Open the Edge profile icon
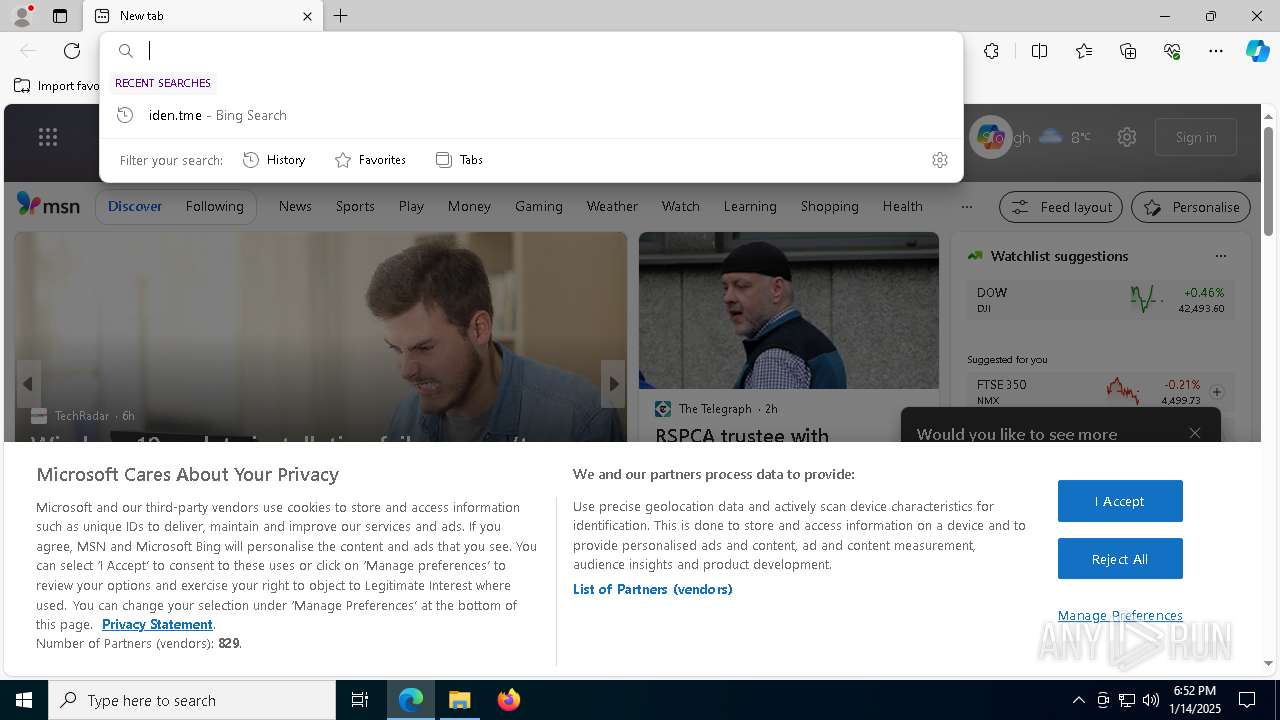The width and height of the screenshot is (1280, 720). click(21, 16)
